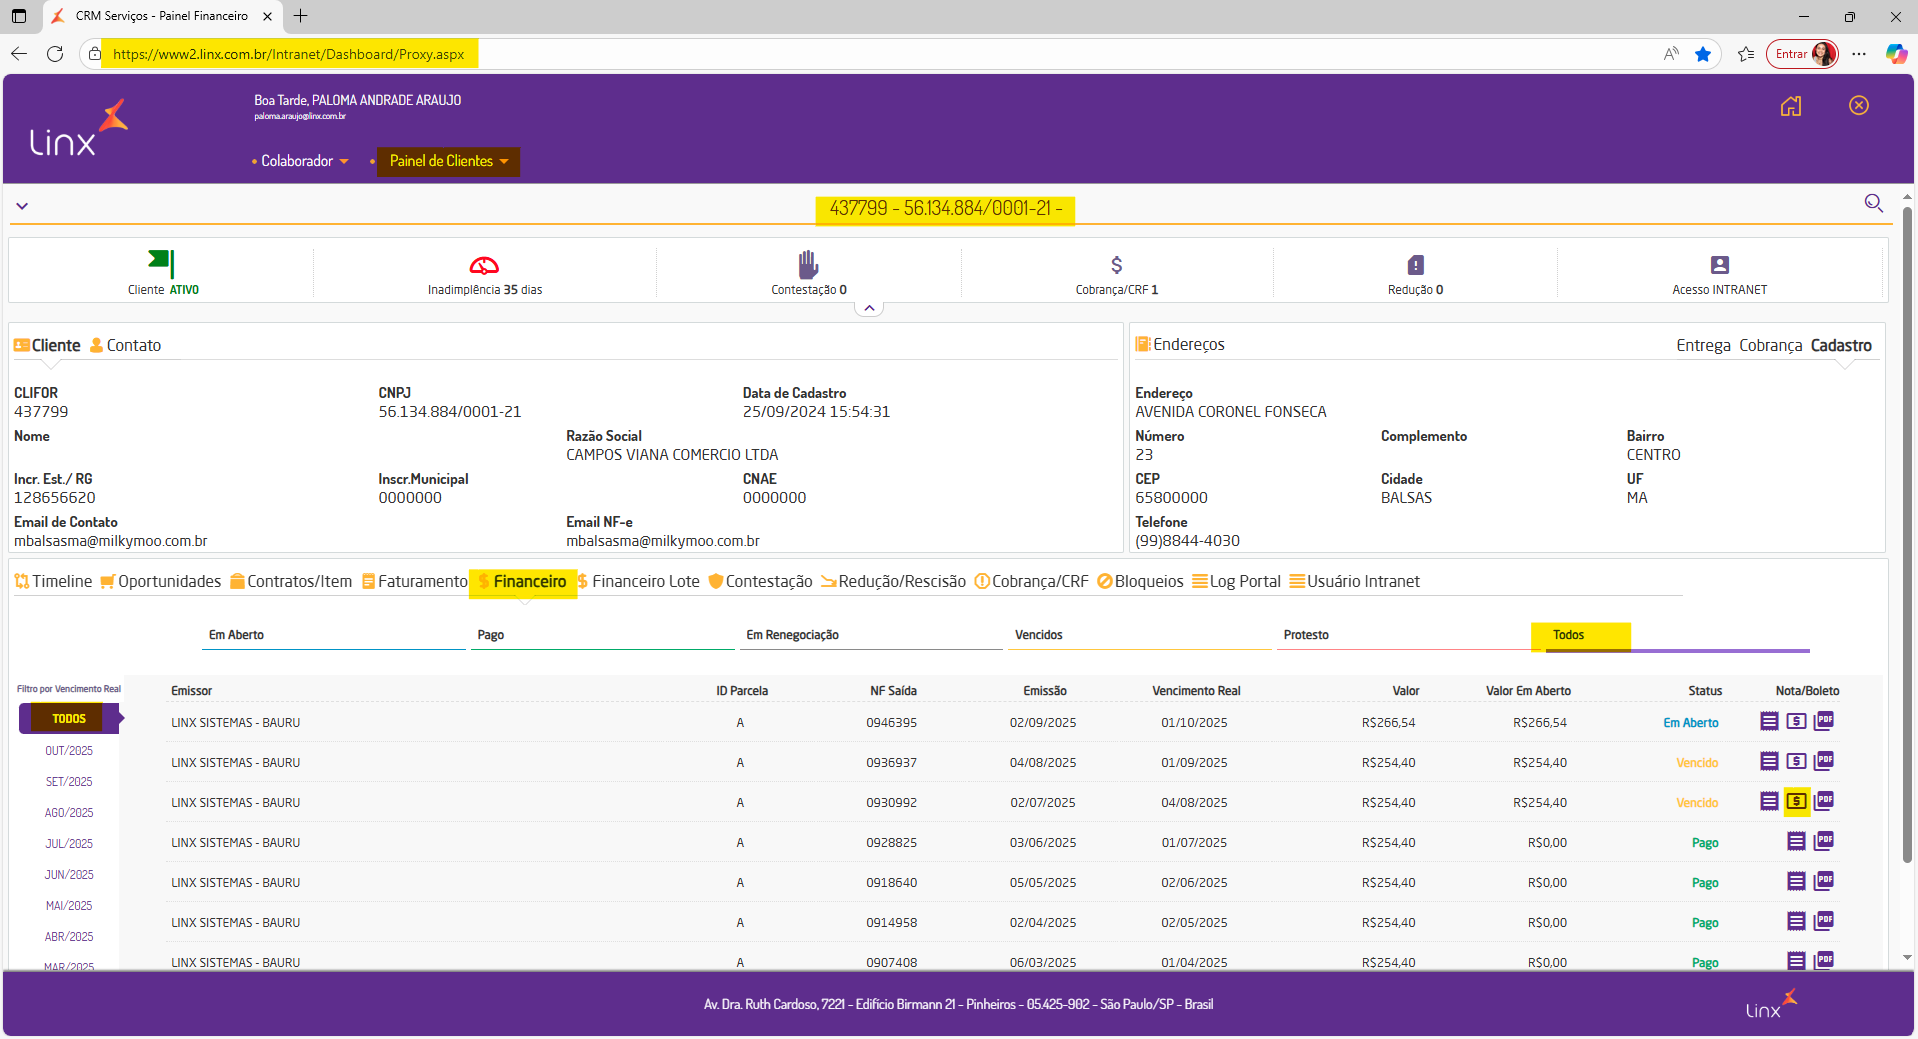
Task: Refresh the browser page
Action: coord(55,54)
